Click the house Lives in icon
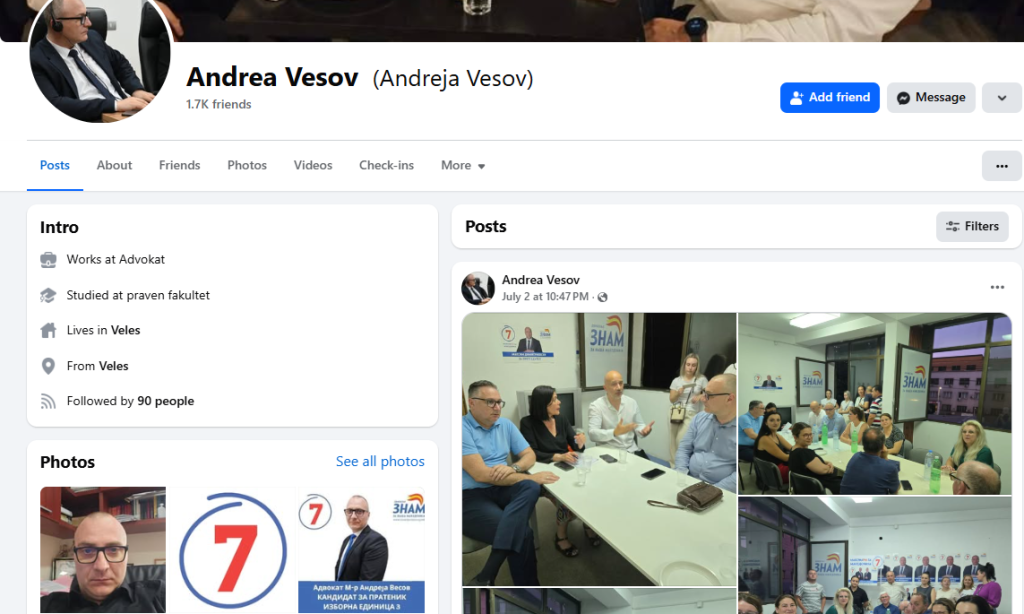The width and height of the screenshot is (1024, 614). pyautogui.click(x=48, y=331)
